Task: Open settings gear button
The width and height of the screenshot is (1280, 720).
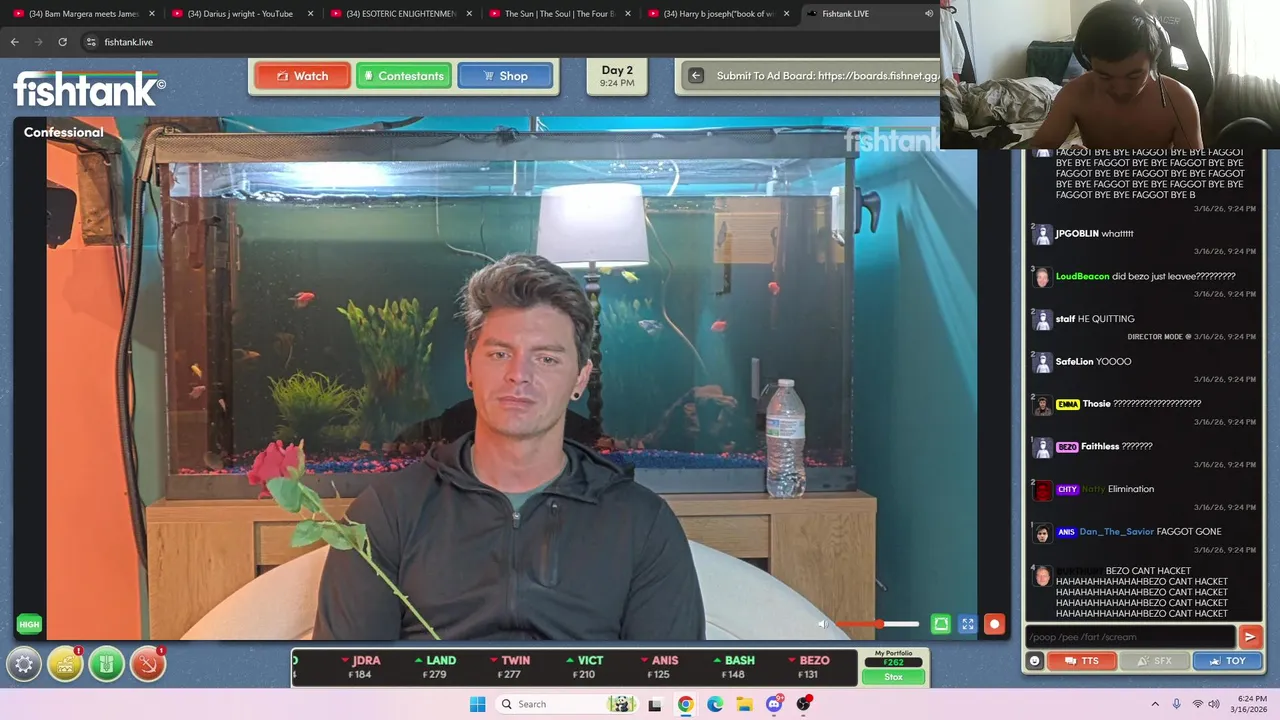Action: coord(24,664)
